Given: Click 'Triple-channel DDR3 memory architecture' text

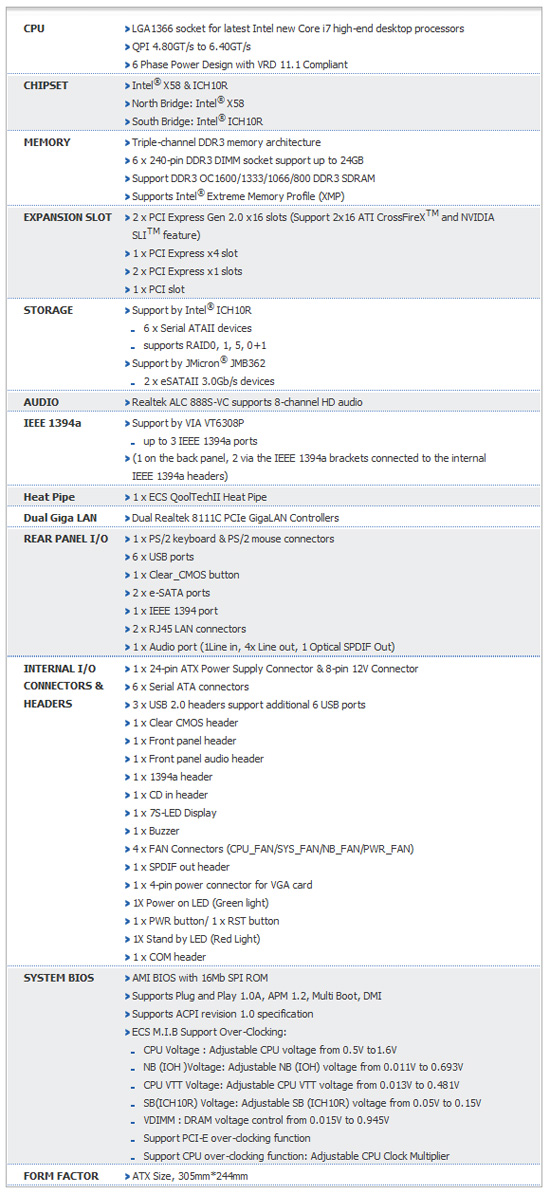Looking at the screenshot, I should click(226, 142).
